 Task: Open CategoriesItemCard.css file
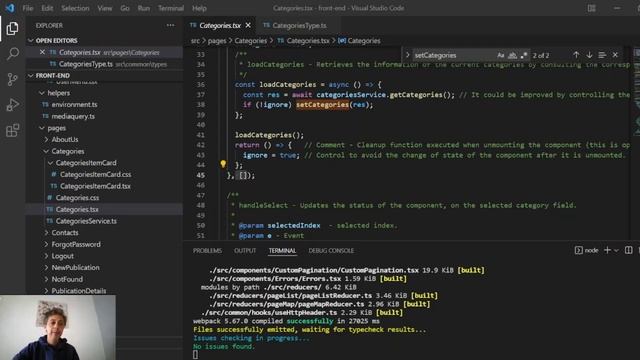96,174
